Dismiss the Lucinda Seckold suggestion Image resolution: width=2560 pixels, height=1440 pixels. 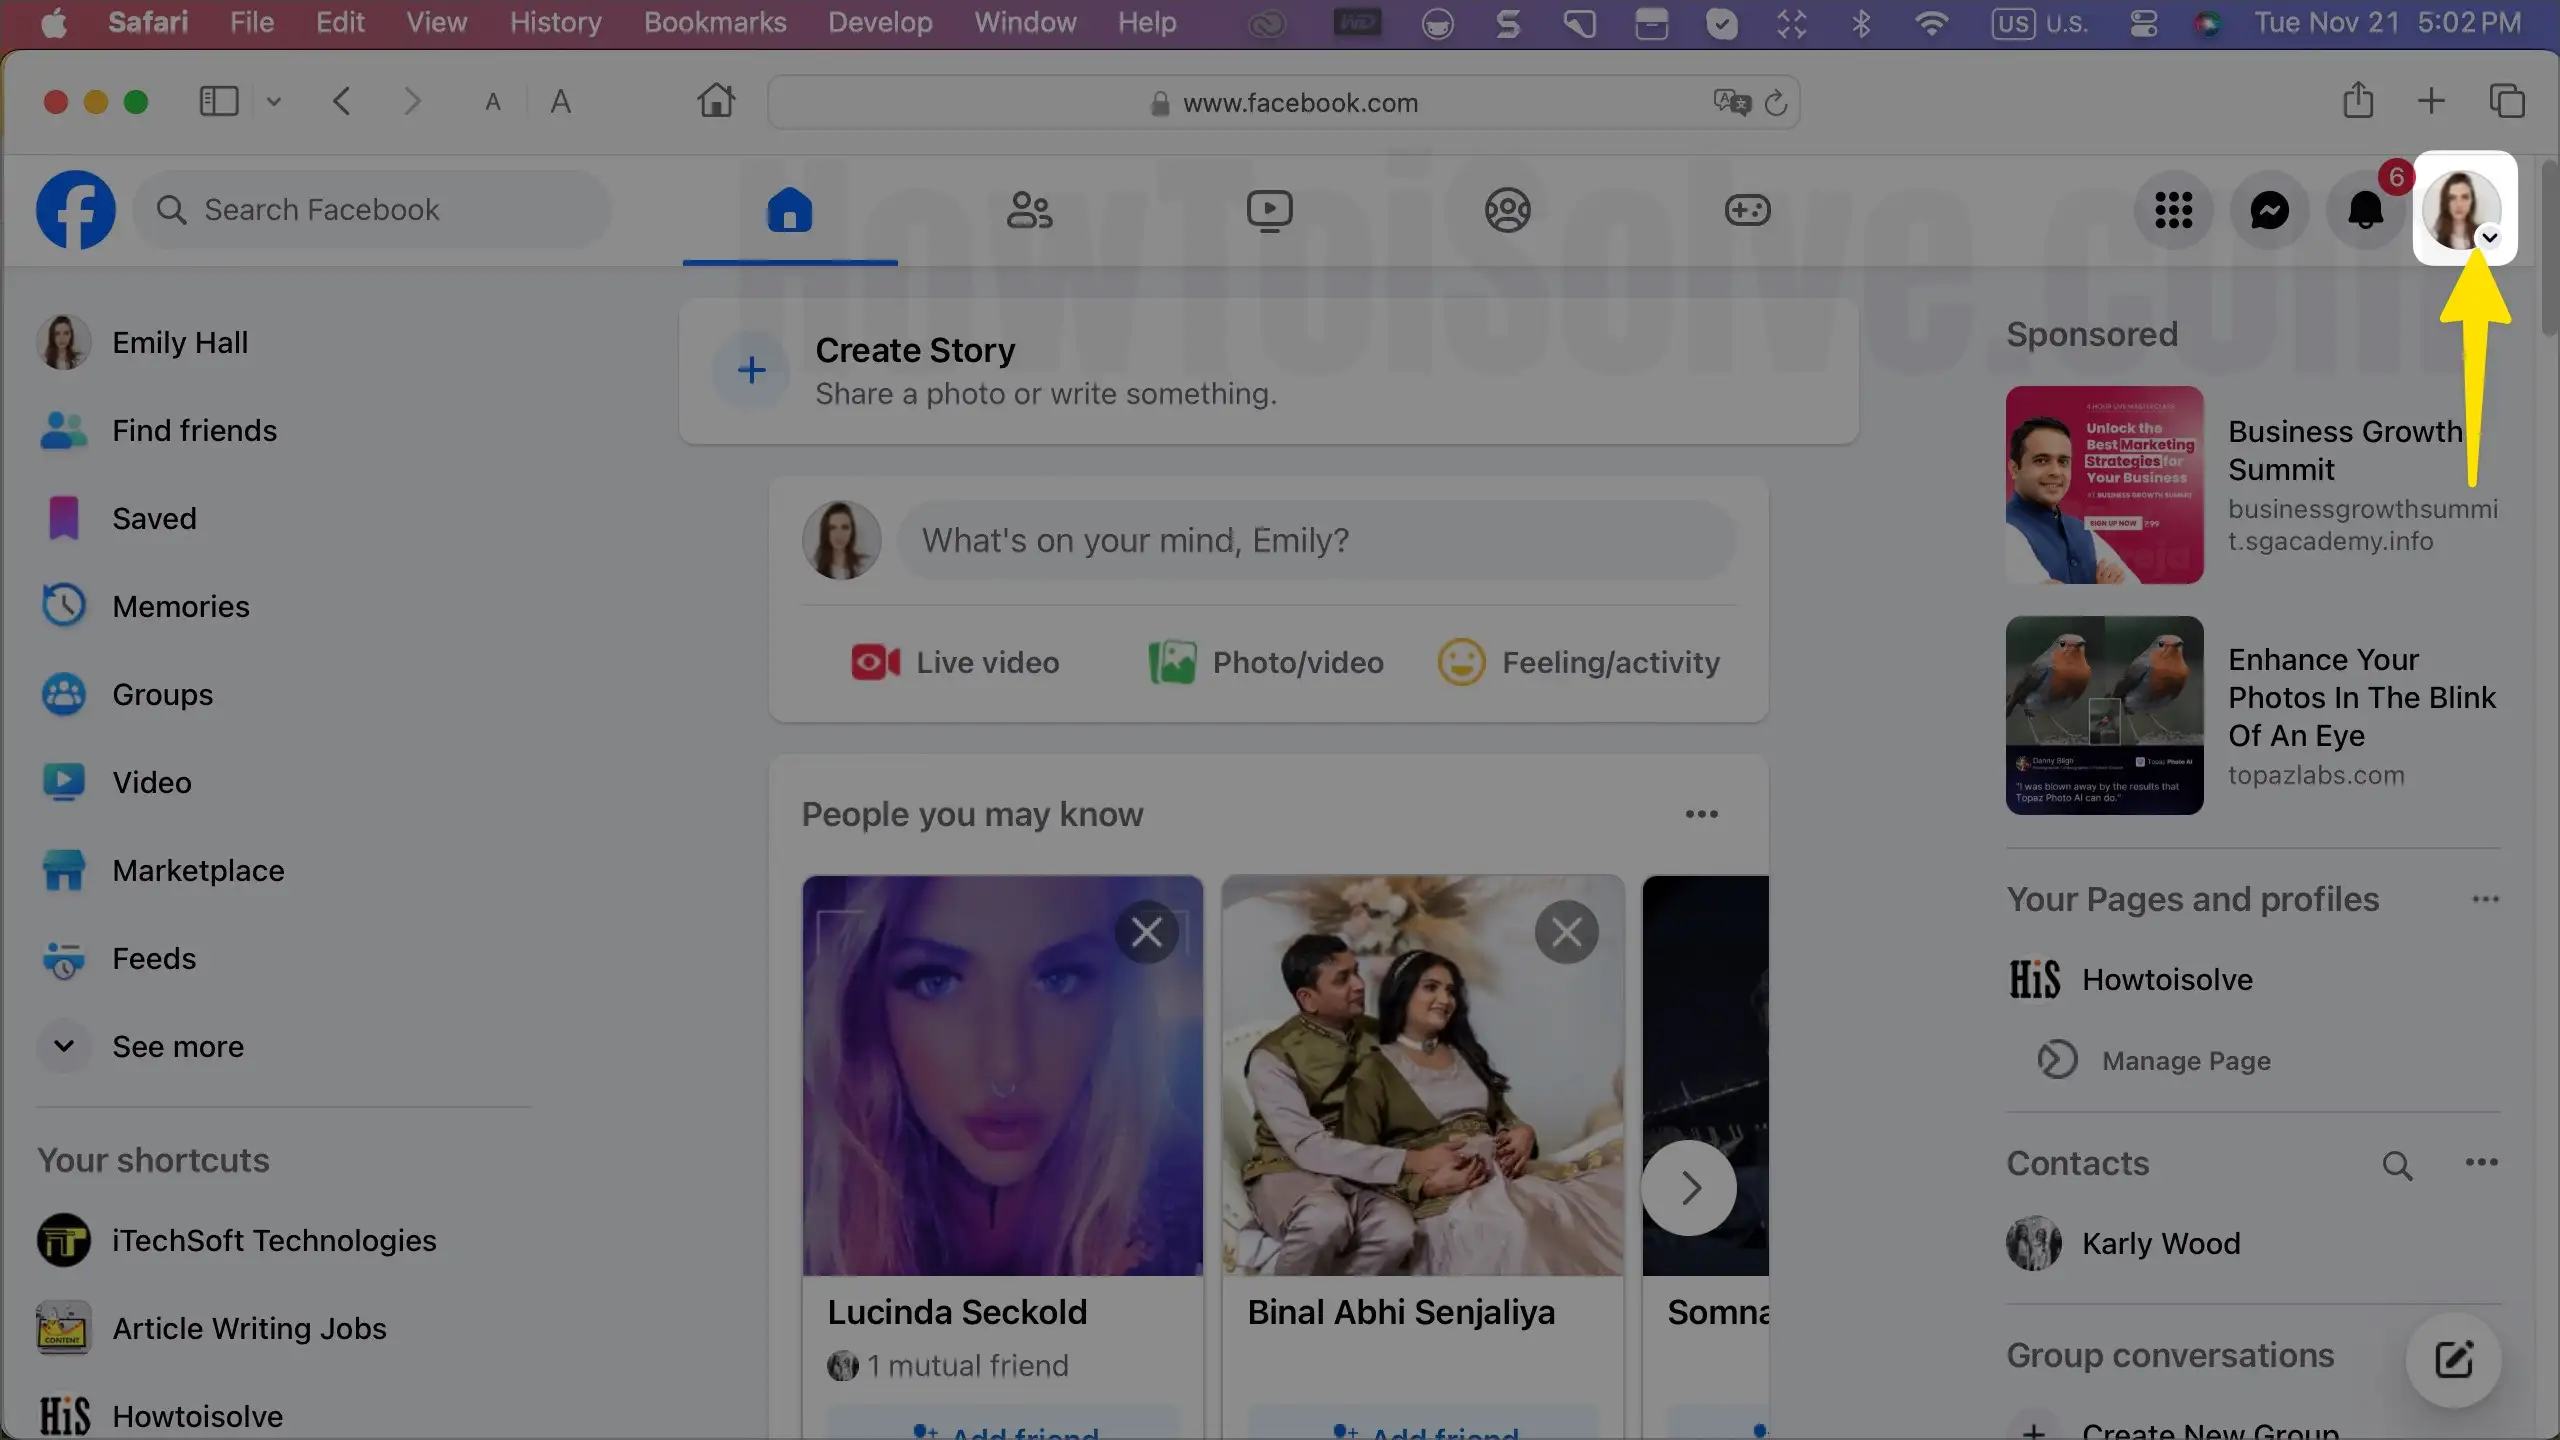1146,932
